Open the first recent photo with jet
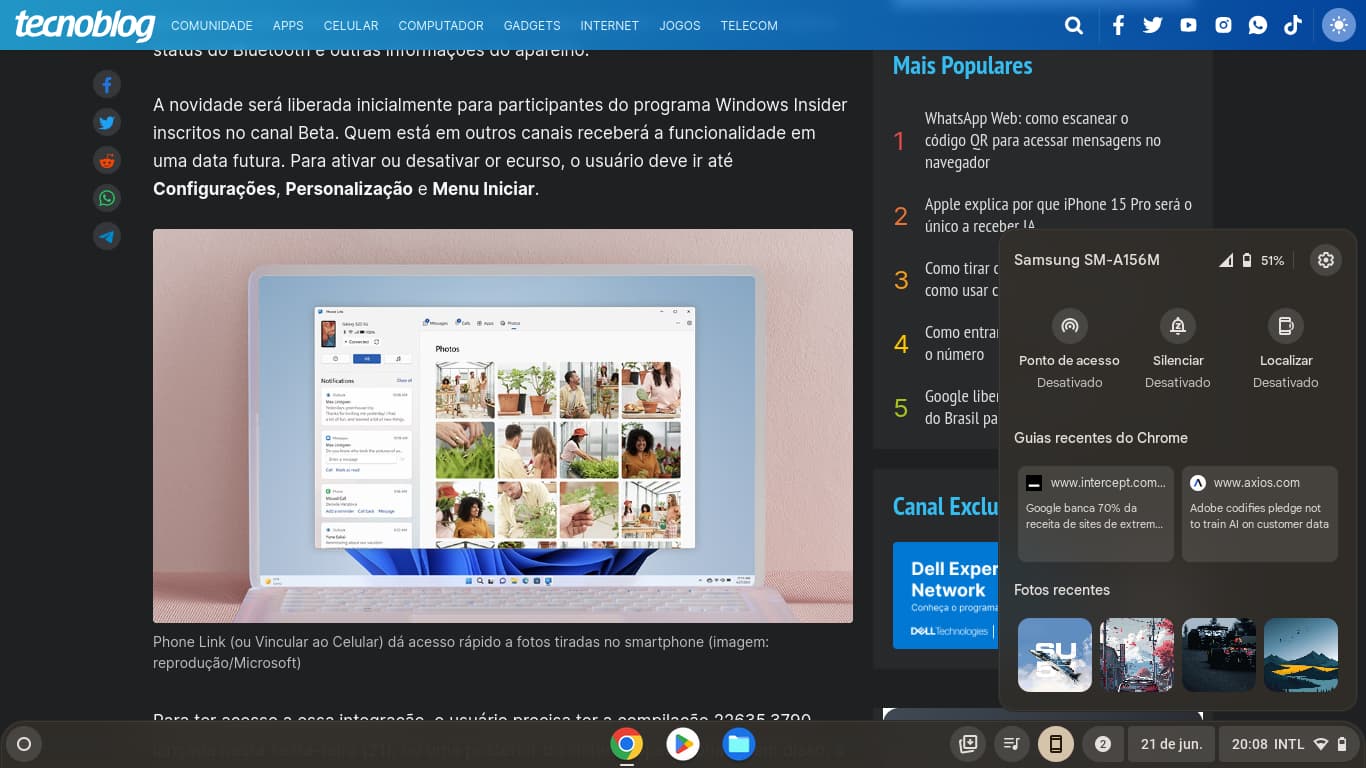Image resolution: width=1366 pixels, height=768 pixels. pyautogui.click(x=1055, y=655)
